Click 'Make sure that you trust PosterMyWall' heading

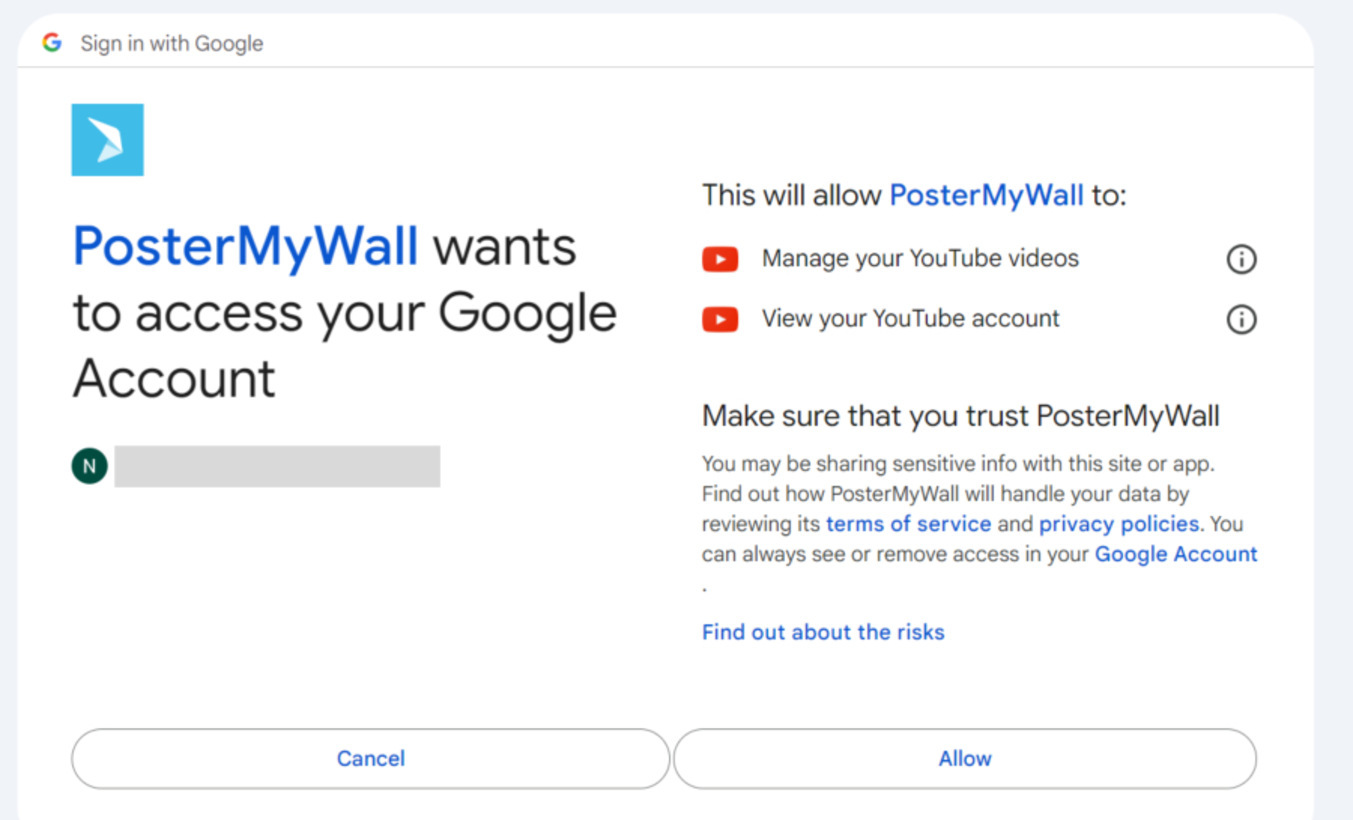(x=961, y=416)
